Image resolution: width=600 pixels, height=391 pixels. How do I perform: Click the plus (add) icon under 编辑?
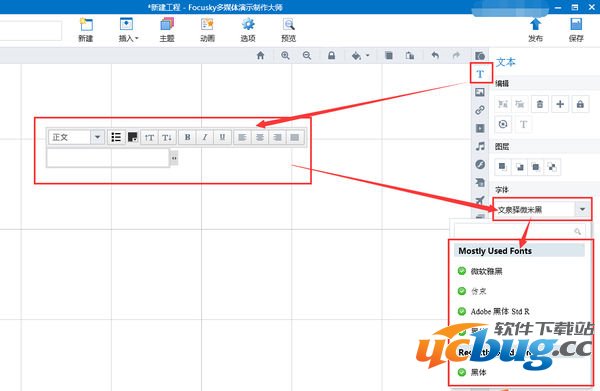point(560,104)
